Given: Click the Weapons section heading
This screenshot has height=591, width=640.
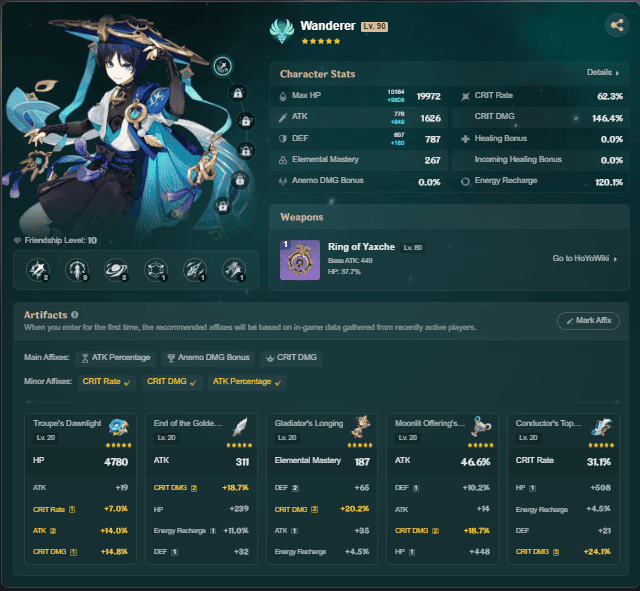Looking at the screenshot, I should 302,217.
